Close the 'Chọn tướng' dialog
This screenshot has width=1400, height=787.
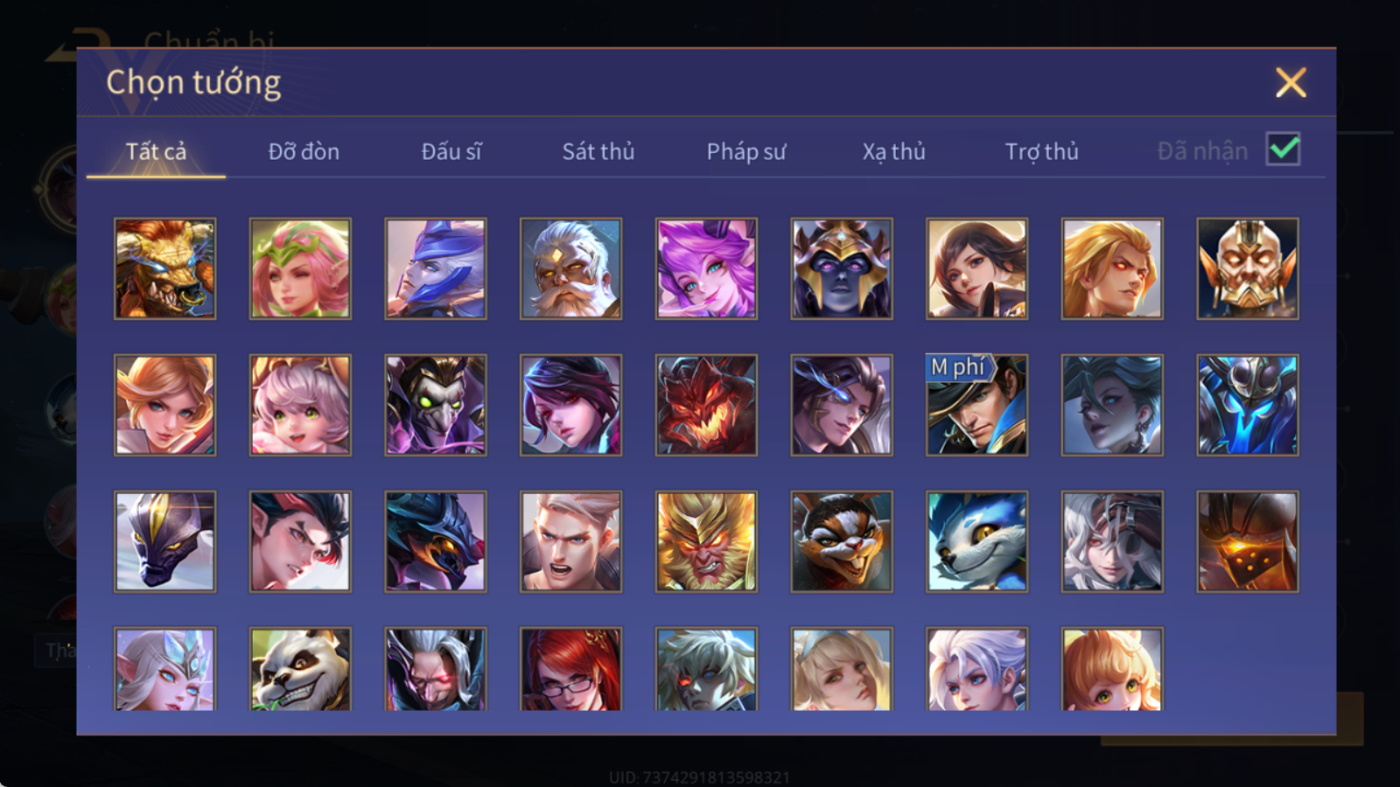tap(1291, 82)
